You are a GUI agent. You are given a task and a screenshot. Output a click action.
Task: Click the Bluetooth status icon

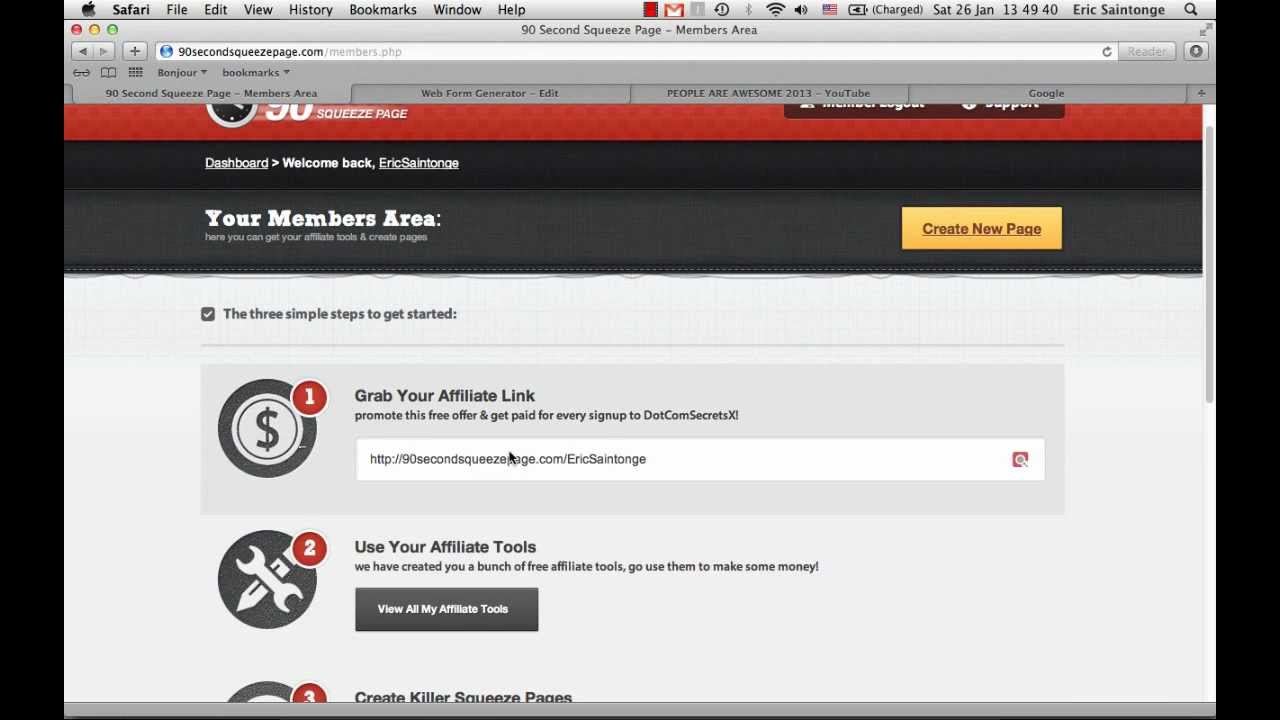coord(748,9)
